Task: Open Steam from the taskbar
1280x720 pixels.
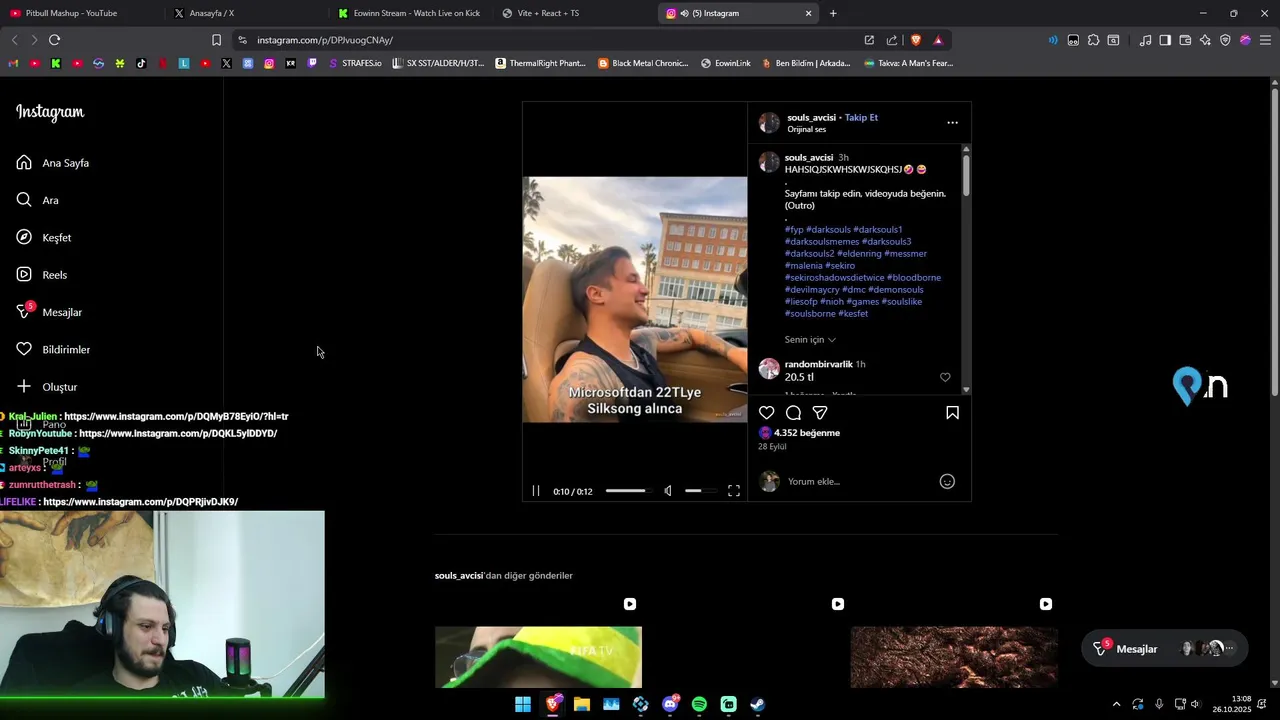Action: [x=758, y=704]
